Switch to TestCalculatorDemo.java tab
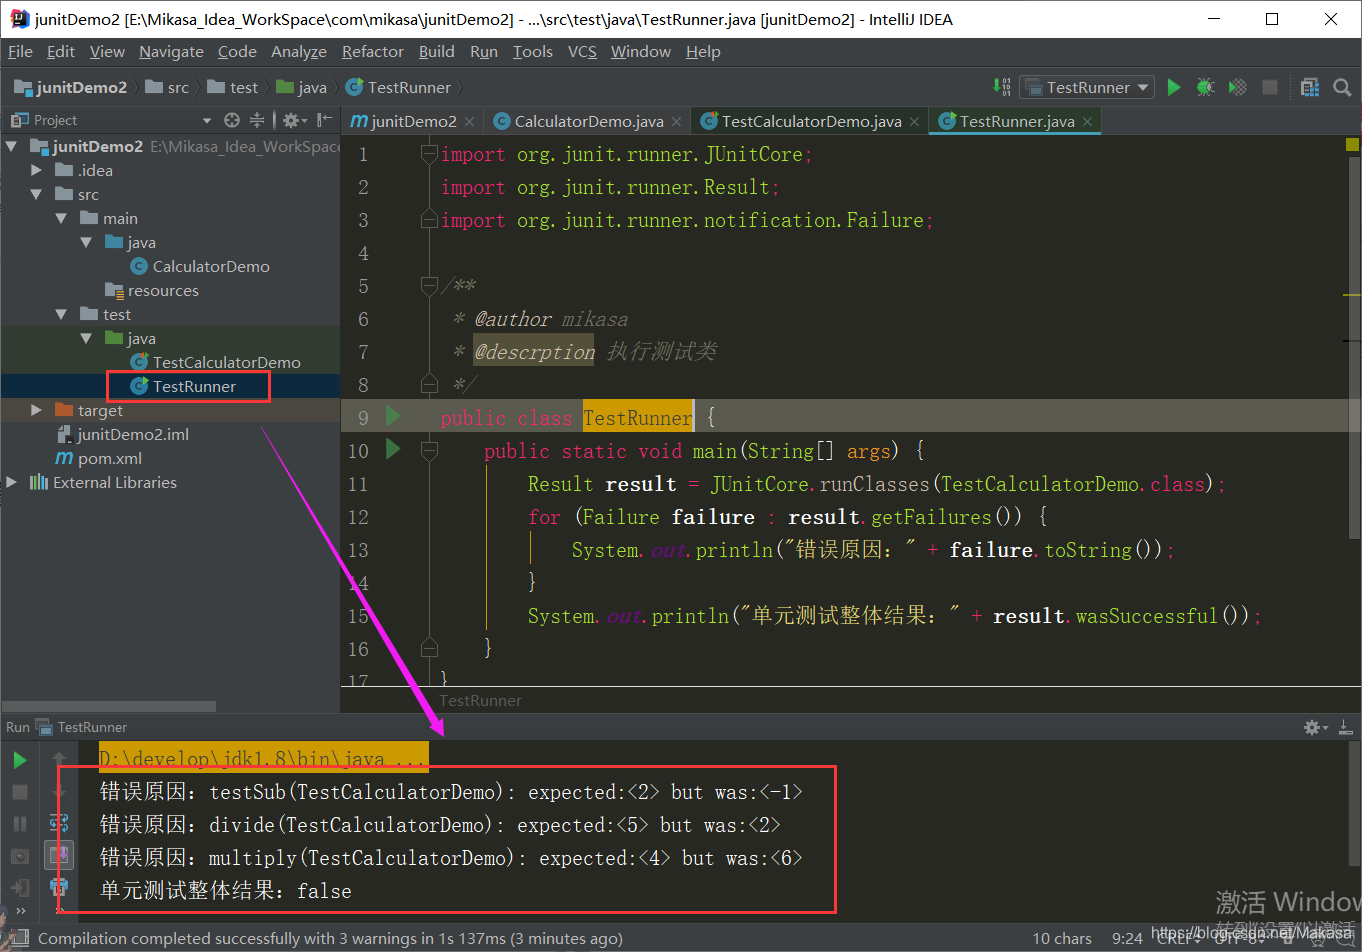This screenshot has height=952, width=1362. coord(810,121)
